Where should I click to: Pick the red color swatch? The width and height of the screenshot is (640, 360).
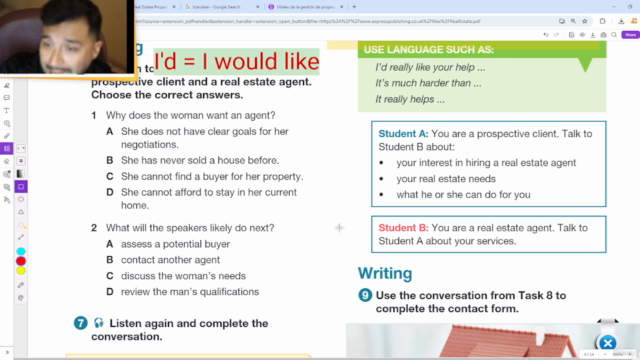click(21, 261)
